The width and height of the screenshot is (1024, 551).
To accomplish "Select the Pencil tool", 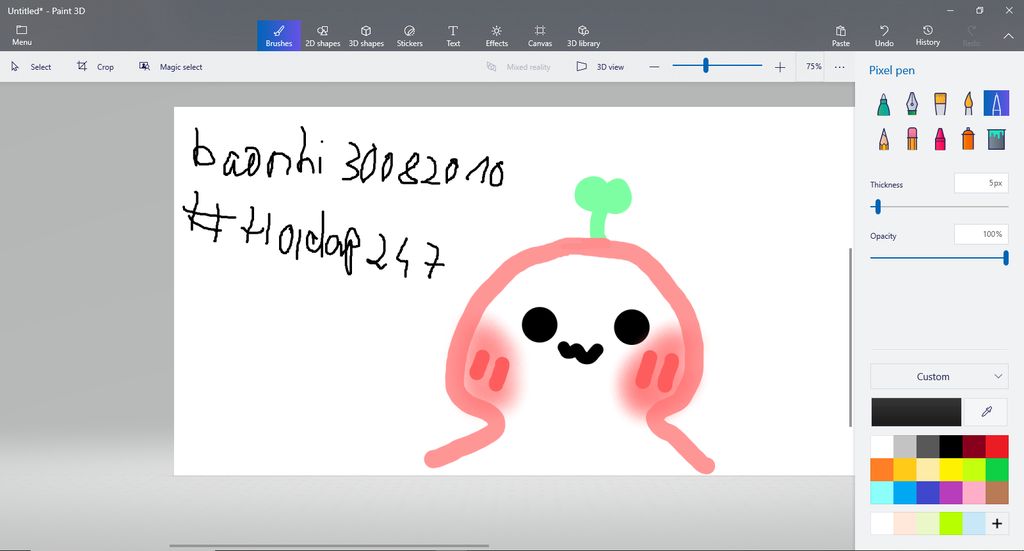I will [884, 138].
